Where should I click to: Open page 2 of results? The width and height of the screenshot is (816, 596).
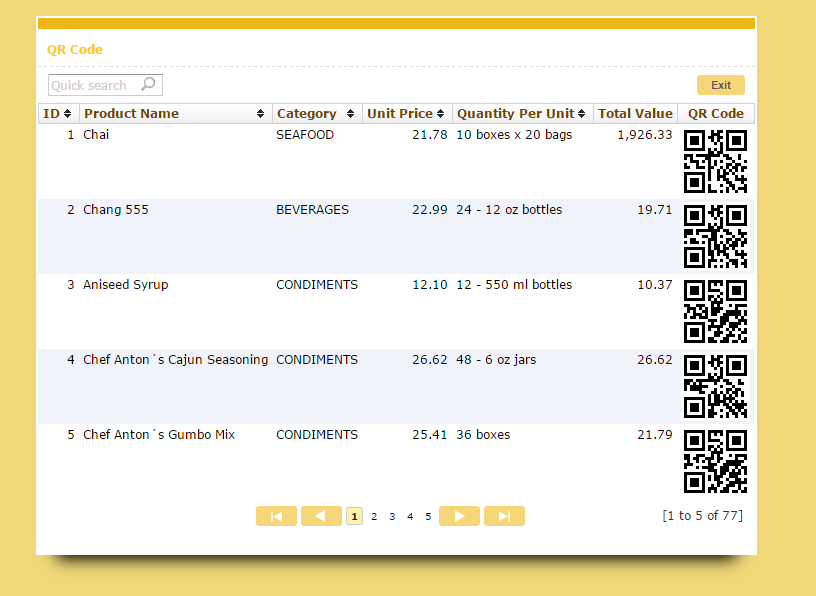point(374,517)
